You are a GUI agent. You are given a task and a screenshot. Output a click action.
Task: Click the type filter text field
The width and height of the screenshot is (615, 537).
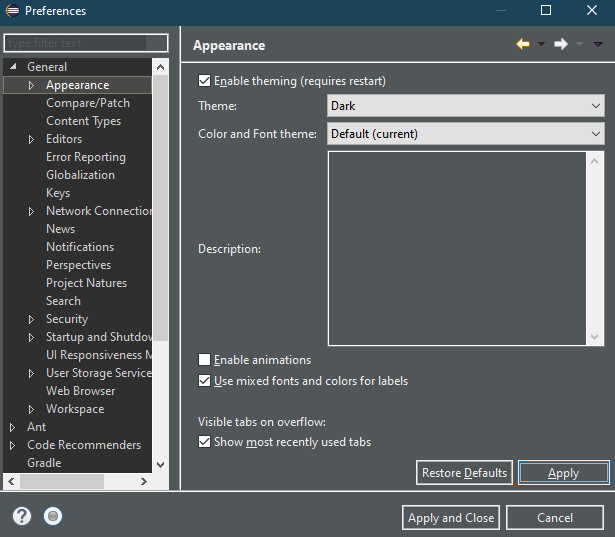(76, 44)
